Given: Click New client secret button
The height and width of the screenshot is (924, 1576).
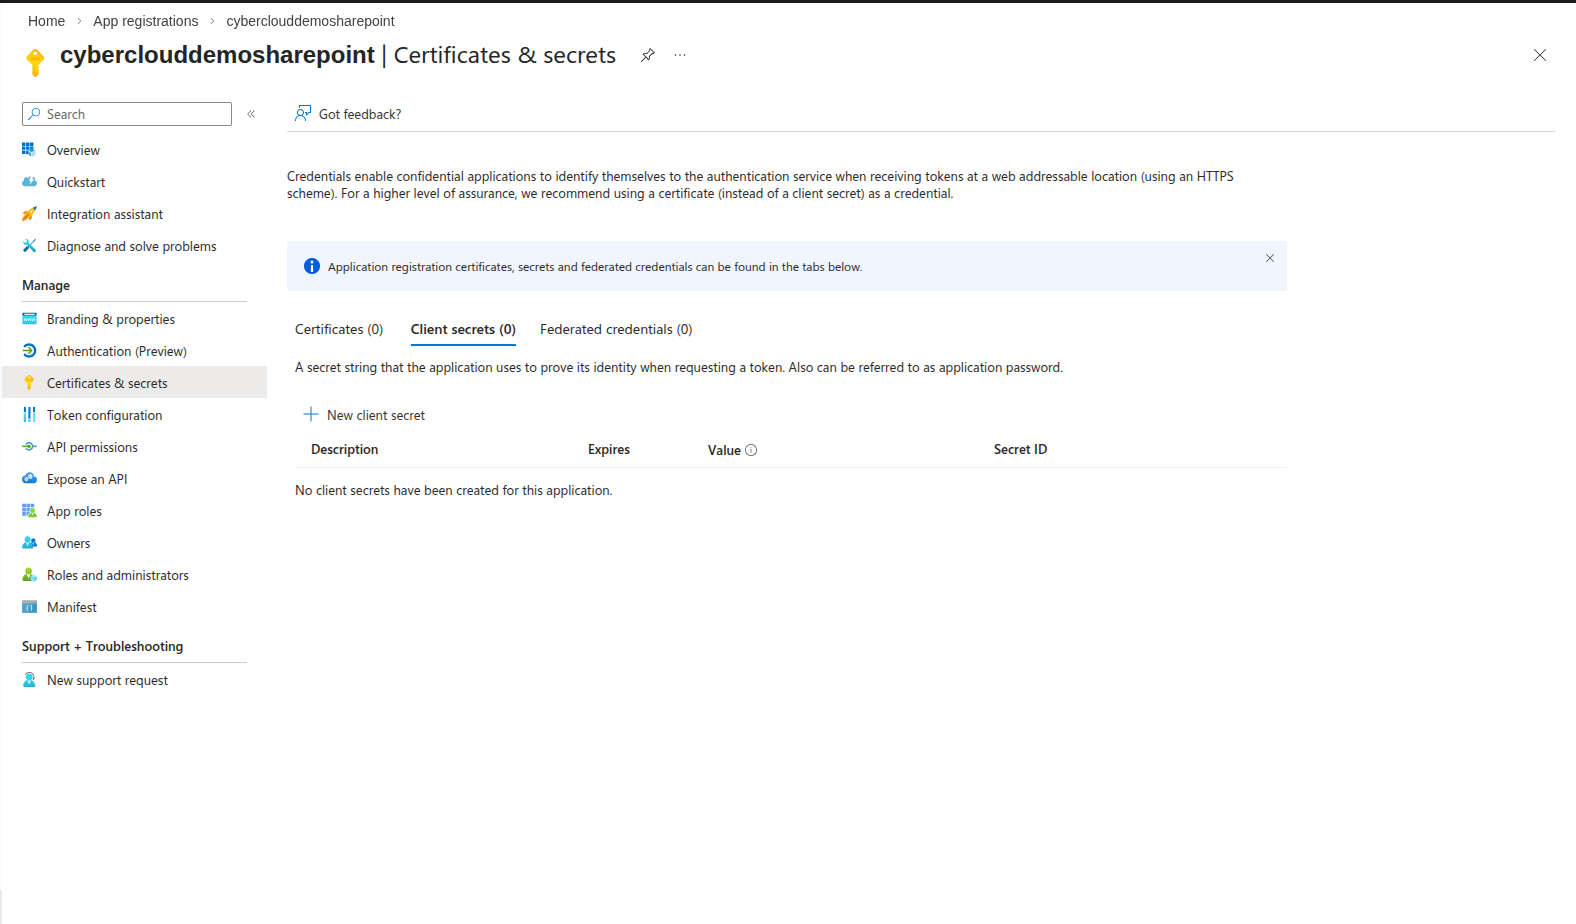Looking at the screenshot, I should tap(365, 415).
